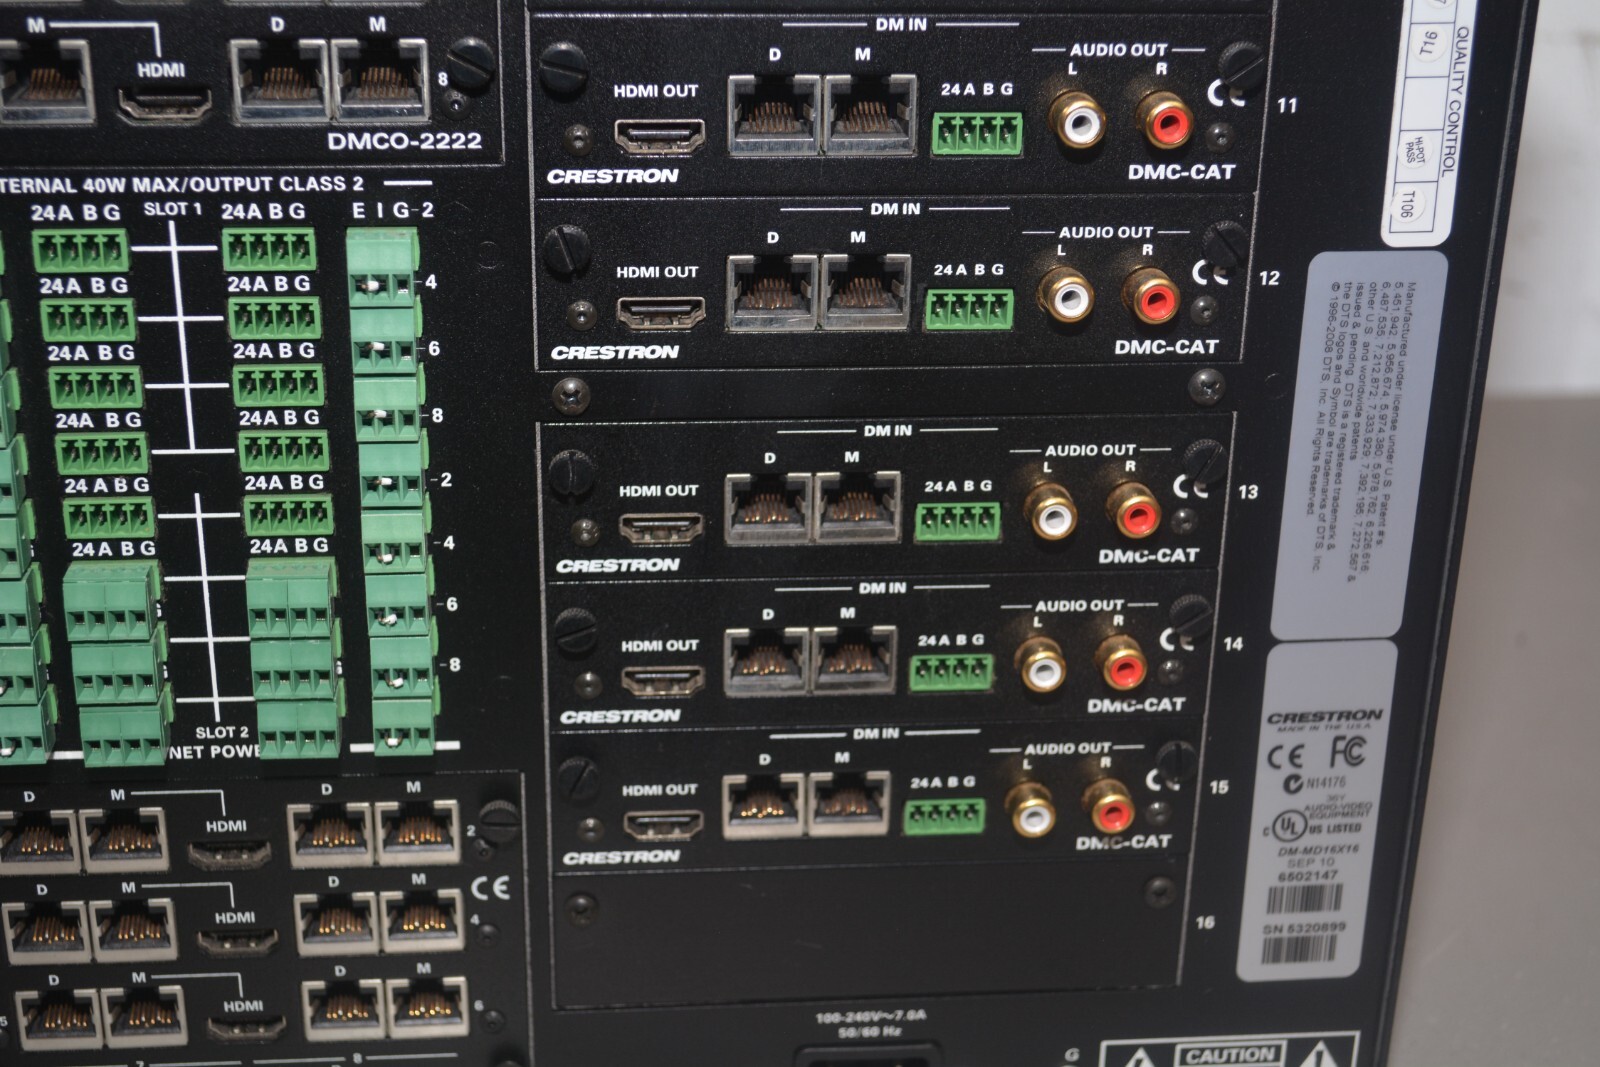
Task: Click the 'SLOT 1' label
Action: coord(173,209)
